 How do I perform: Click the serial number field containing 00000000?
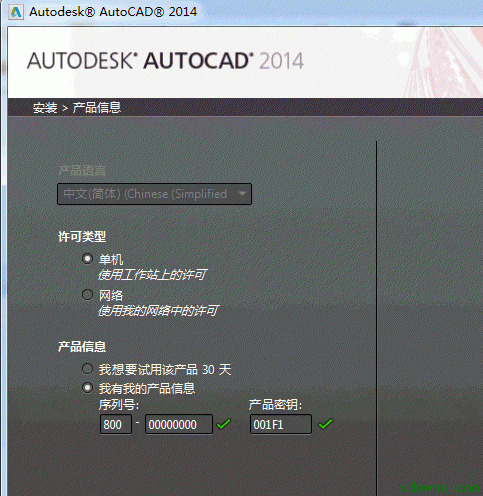click(179, 424)
